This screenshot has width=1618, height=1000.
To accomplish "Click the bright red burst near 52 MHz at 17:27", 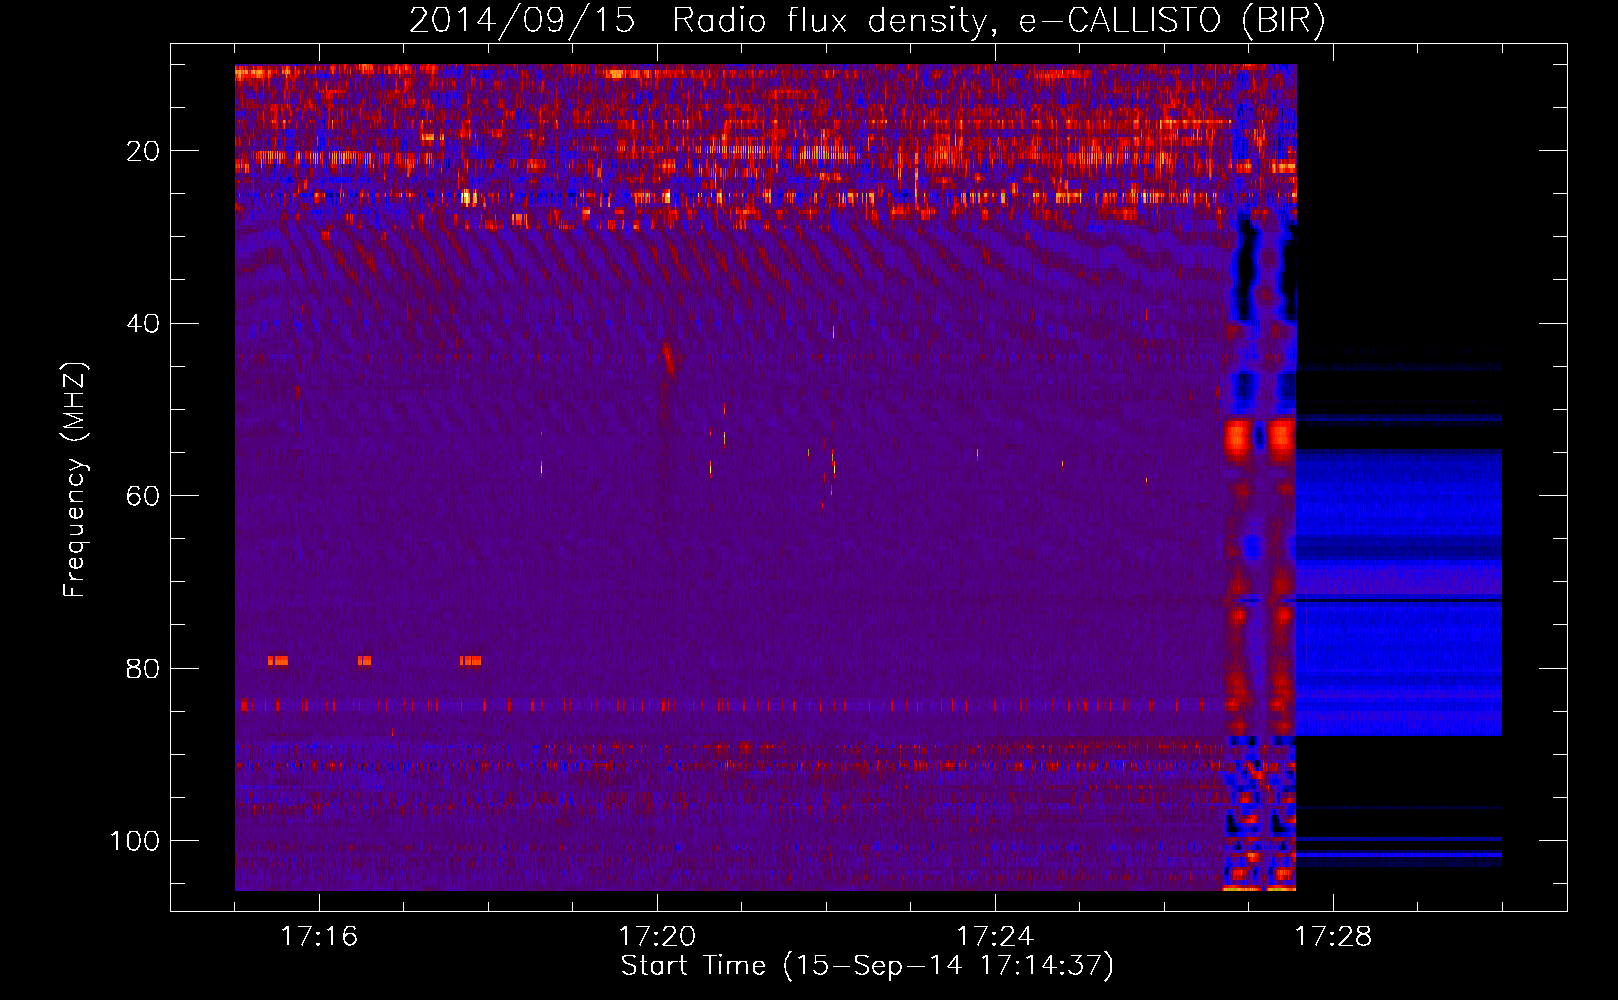I will [1238, 437].
